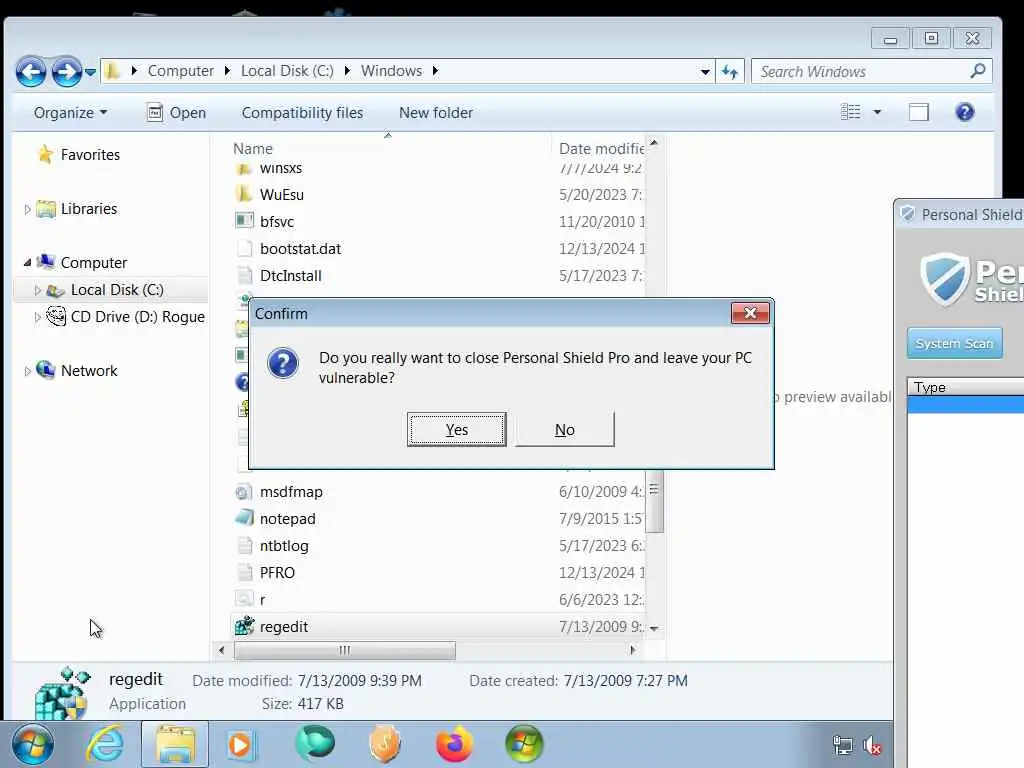Close the Confirm dialog with red X

coord(750,313)
